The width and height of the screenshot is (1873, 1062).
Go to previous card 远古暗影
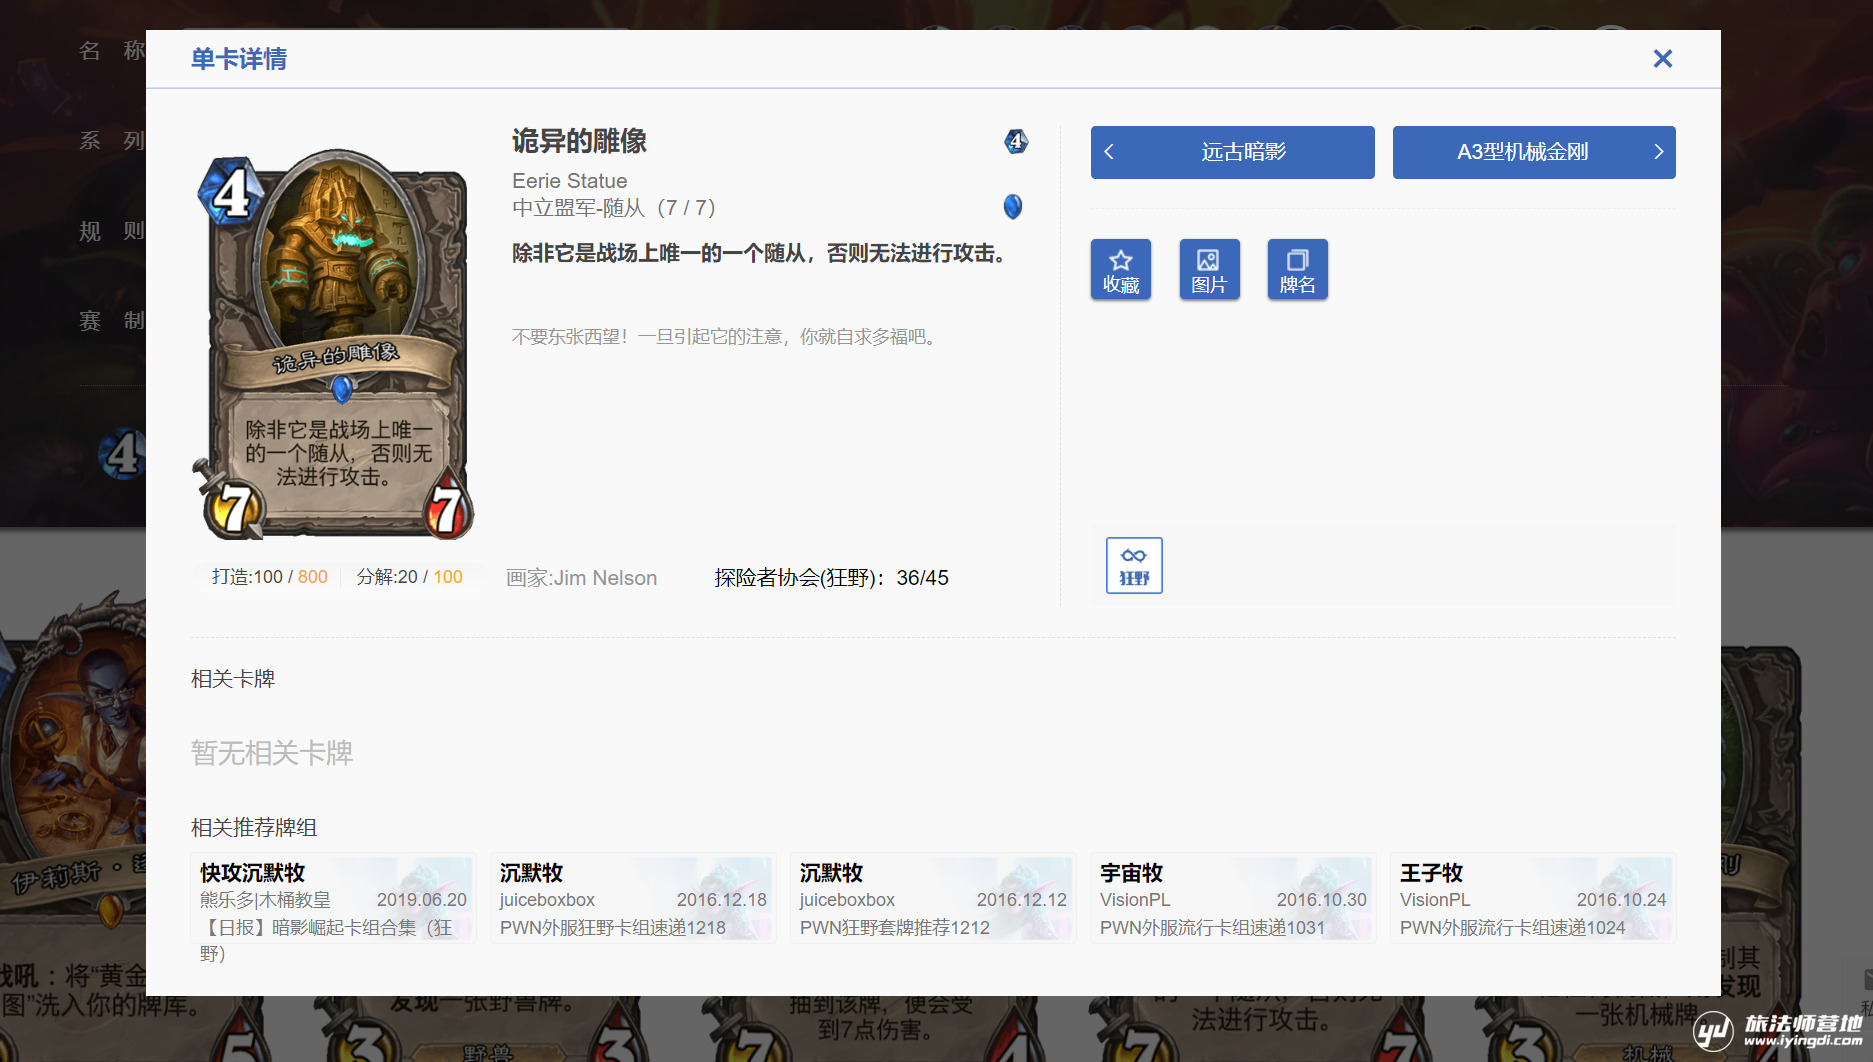pyautogui.click(x=1243, y=152)
